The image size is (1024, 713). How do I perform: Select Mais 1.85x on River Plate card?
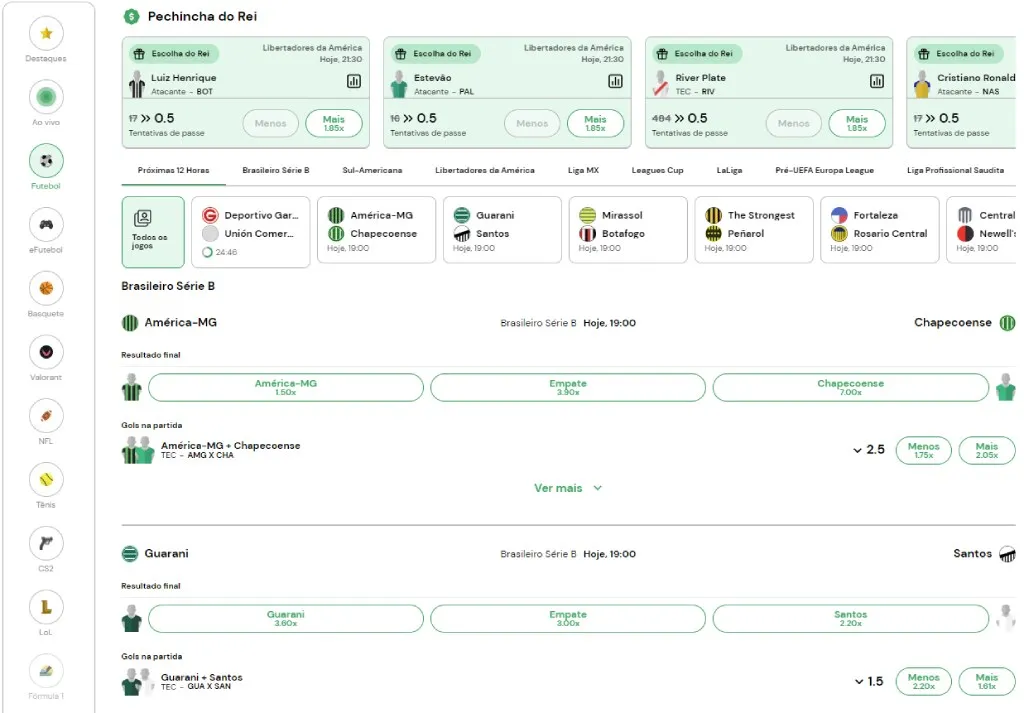click(x=857, y=123)
